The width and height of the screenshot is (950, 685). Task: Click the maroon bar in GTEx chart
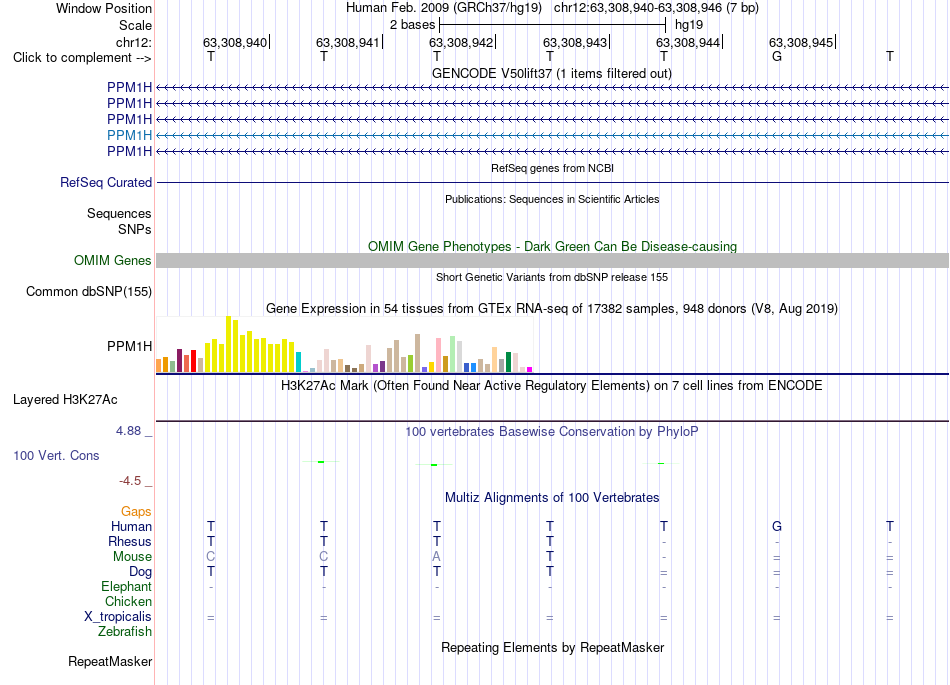179,360
